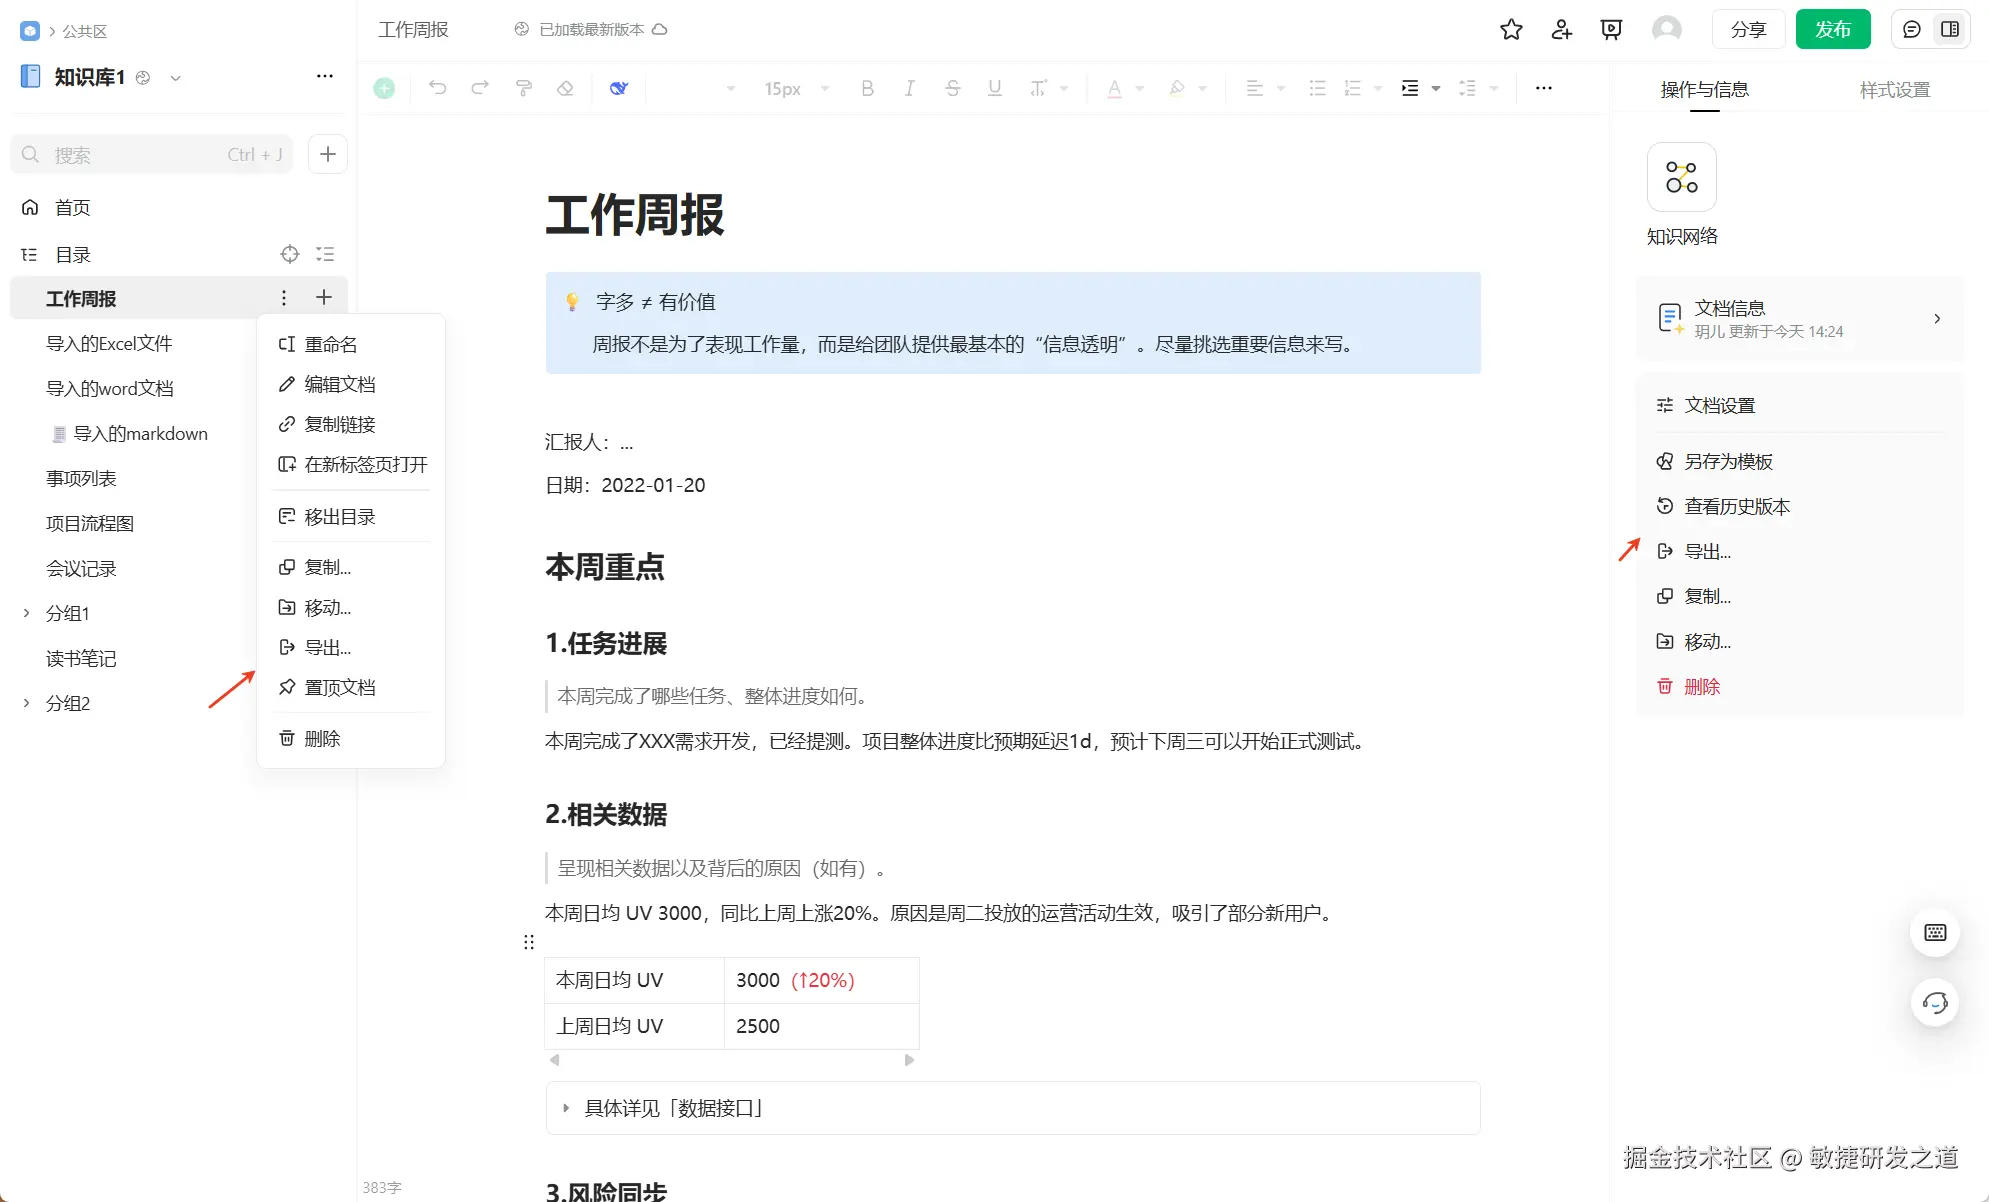Open the Knowledge Network (知识网络) icon

pyautogui.click(x=1681, y=178)
